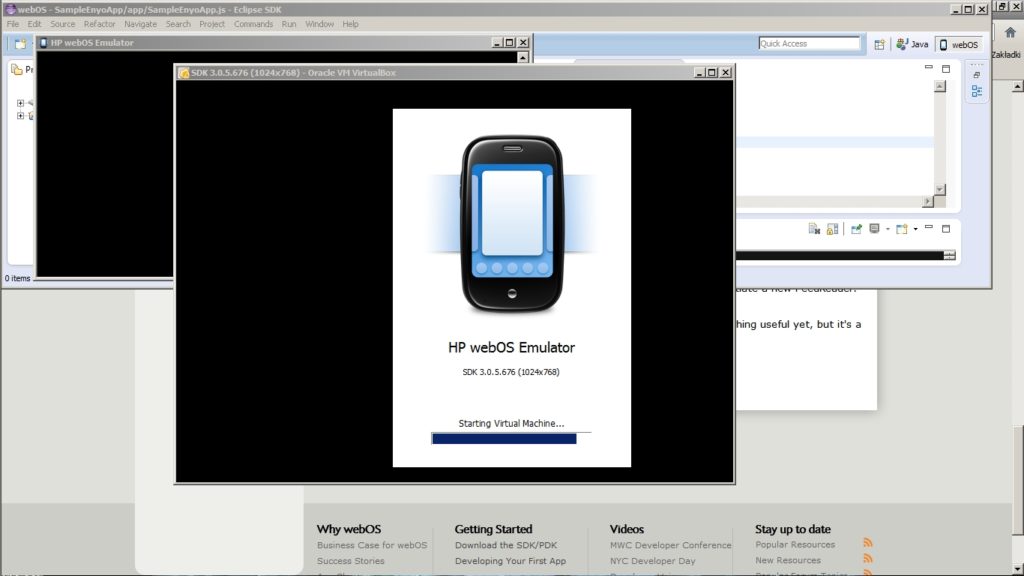1024x576 pixels.
Task: Open the Outline view trim icon
Action: click(x=977, y=91)
